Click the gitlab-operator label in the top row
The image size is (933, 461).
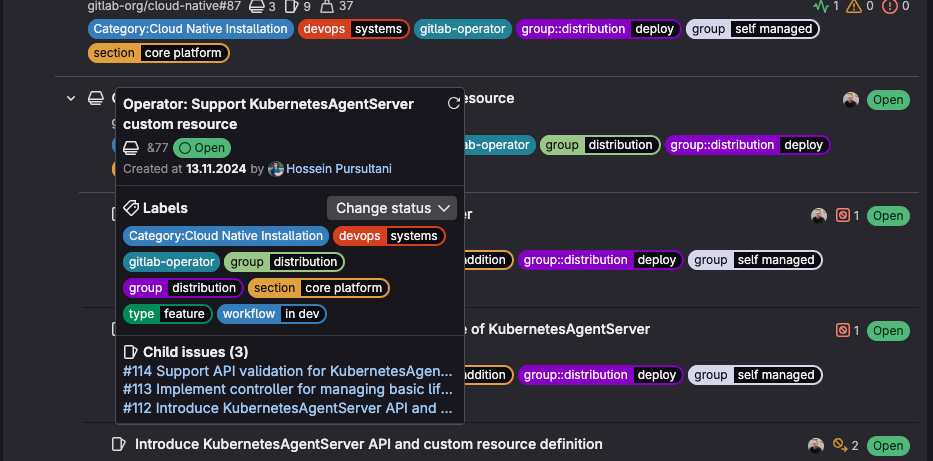click(x=462, y=29)
